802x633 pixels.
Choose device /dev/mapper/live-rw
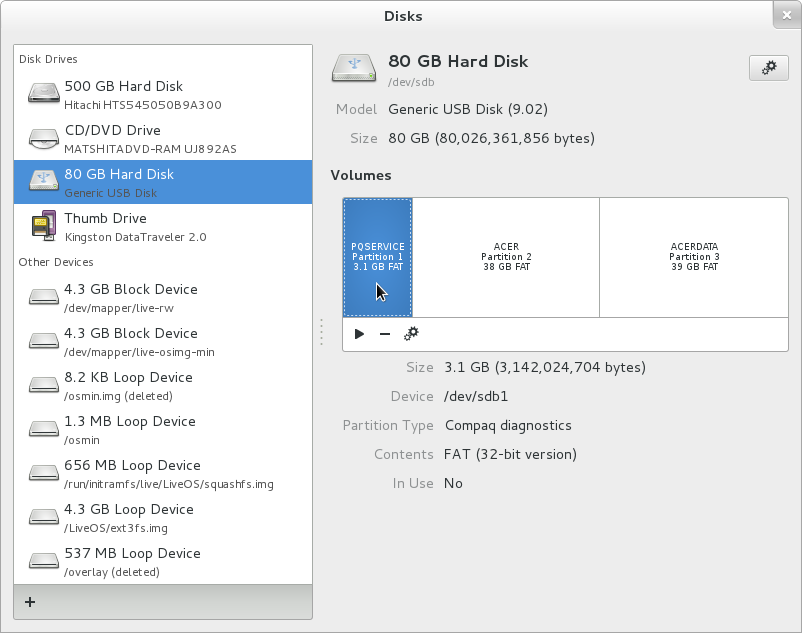coord(119,308)
